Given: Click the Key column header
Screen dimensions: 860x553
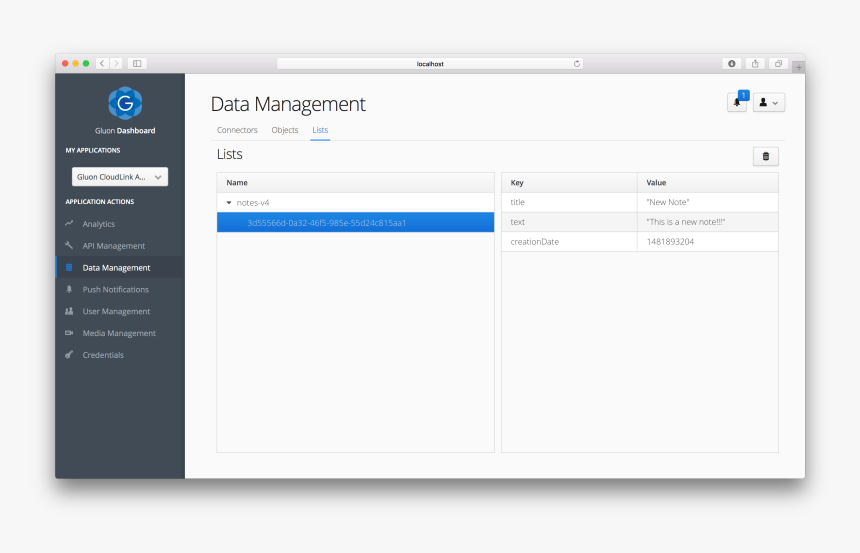Looking at the screenshot, I should (569, 183).
